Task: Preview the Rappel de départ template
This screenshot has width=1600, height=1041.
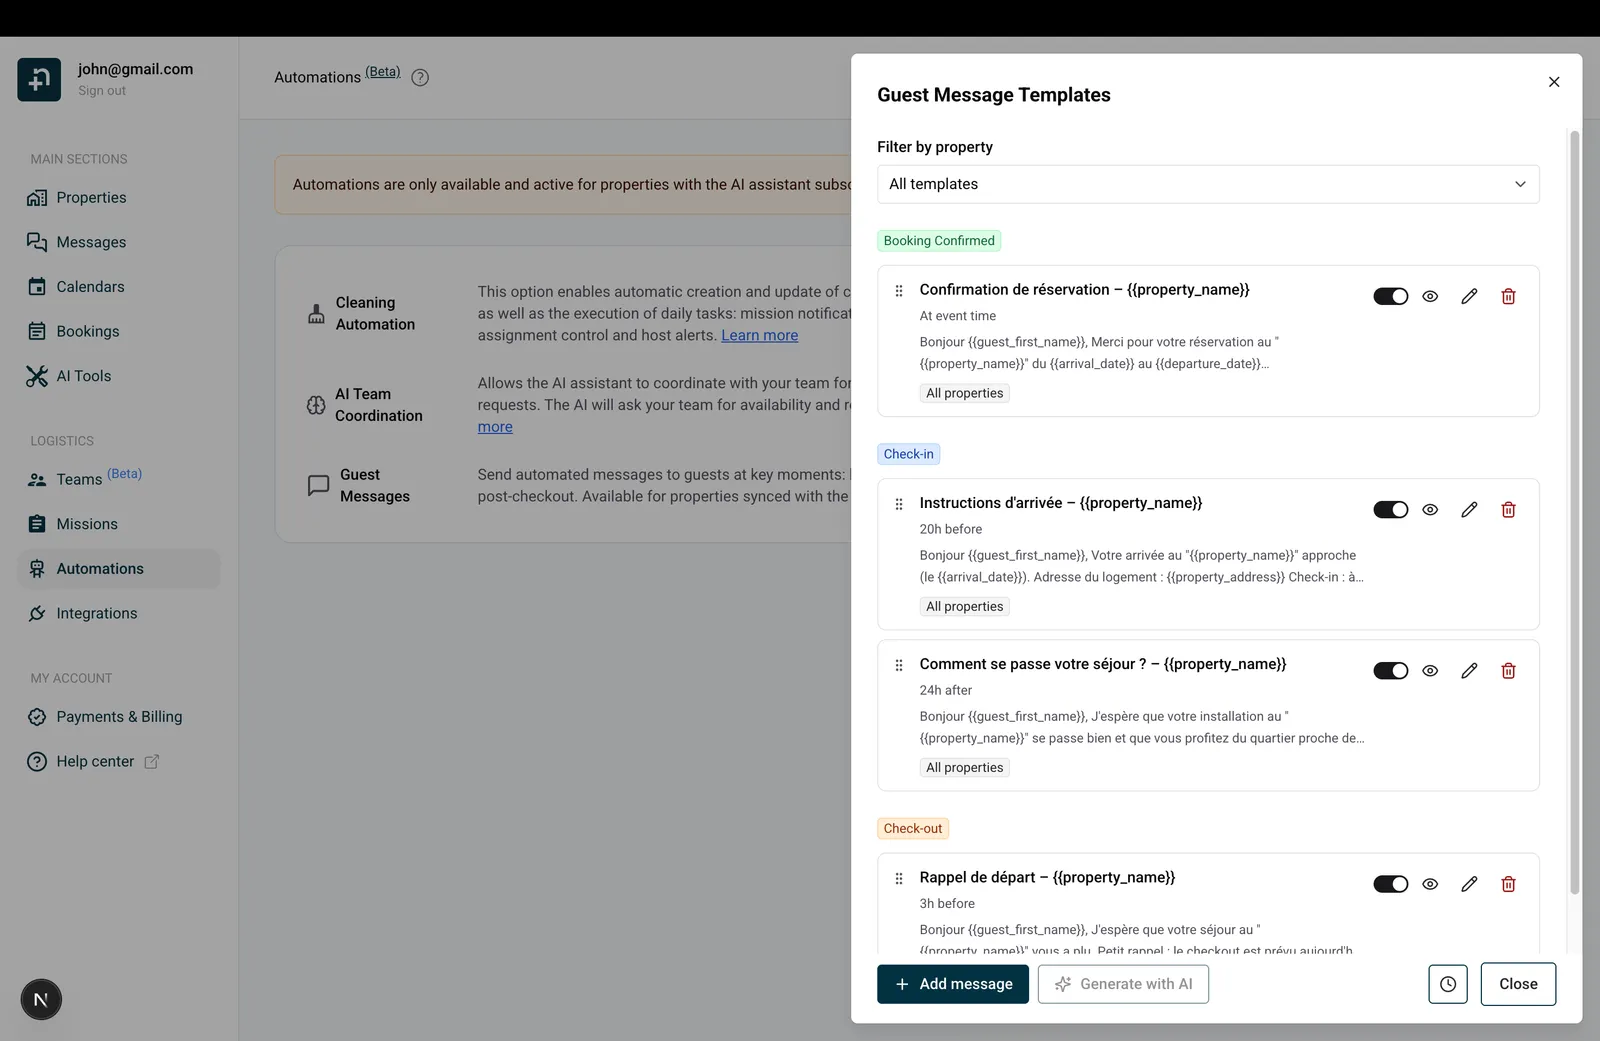Action: [x=1430, y=884]
